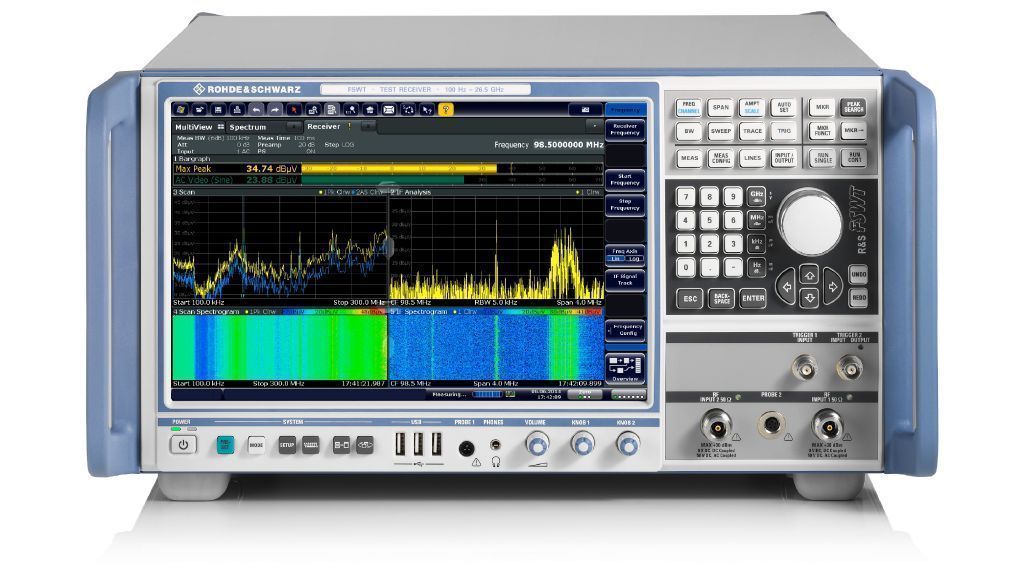Open the tab list dropdown arrow

593,127
